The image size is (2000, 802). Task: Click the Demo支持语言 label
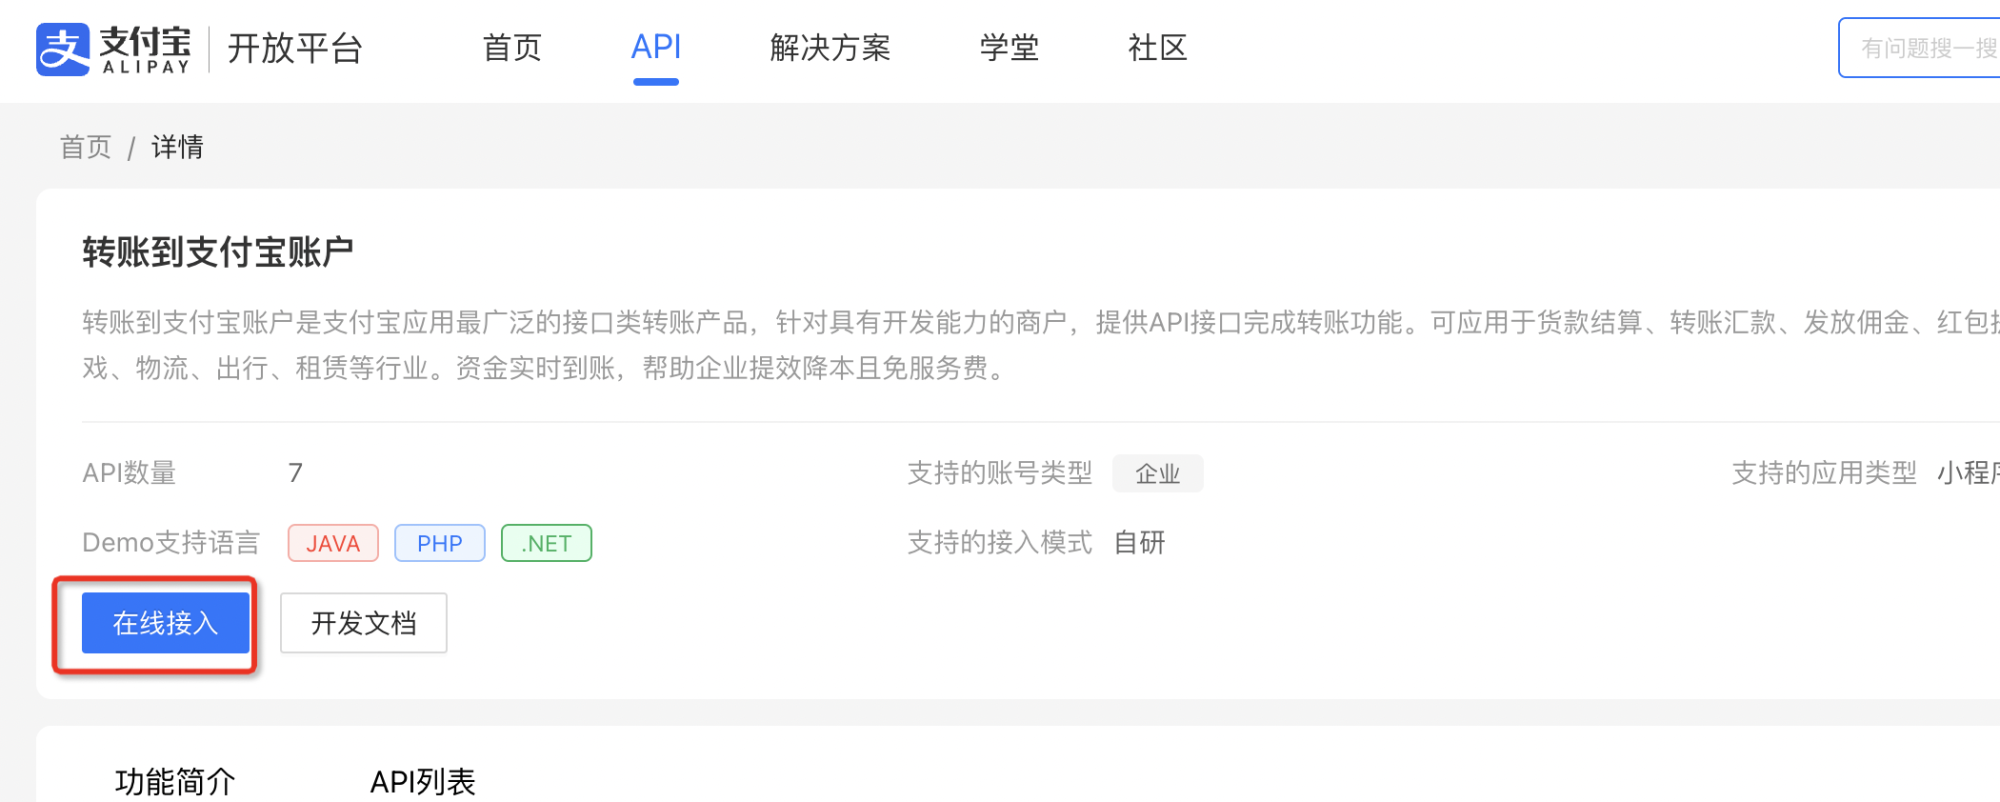(x=171, y=543)
